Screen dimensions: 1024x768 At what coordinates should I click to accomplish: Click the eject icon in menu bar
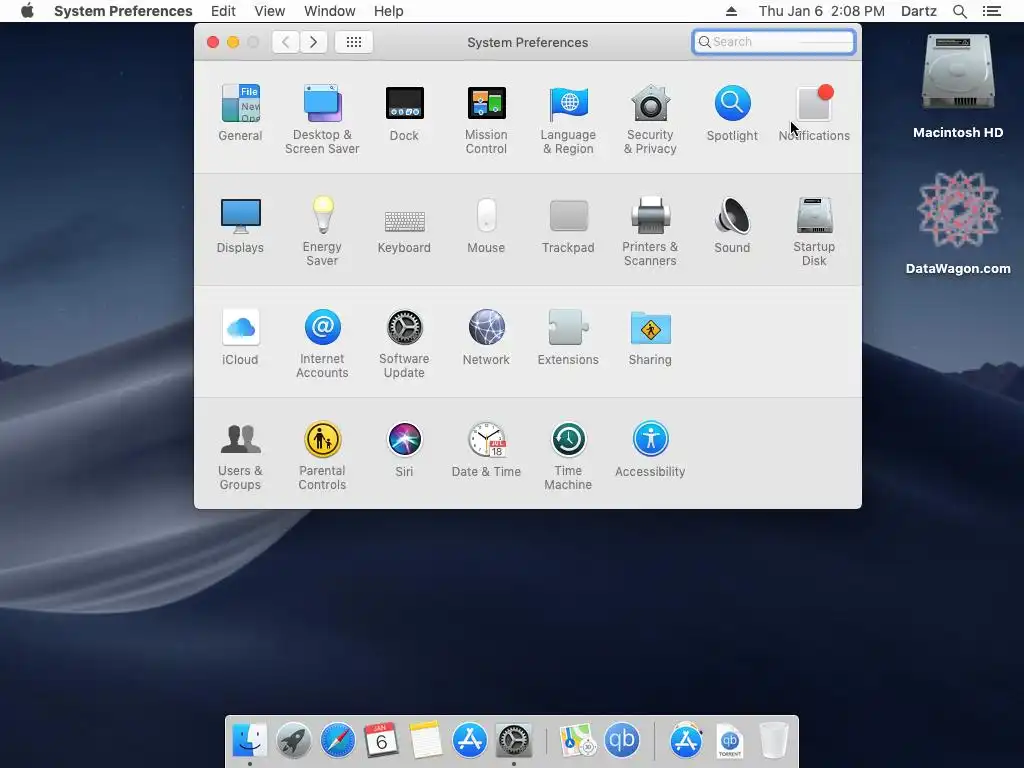[x=731, y=11]
